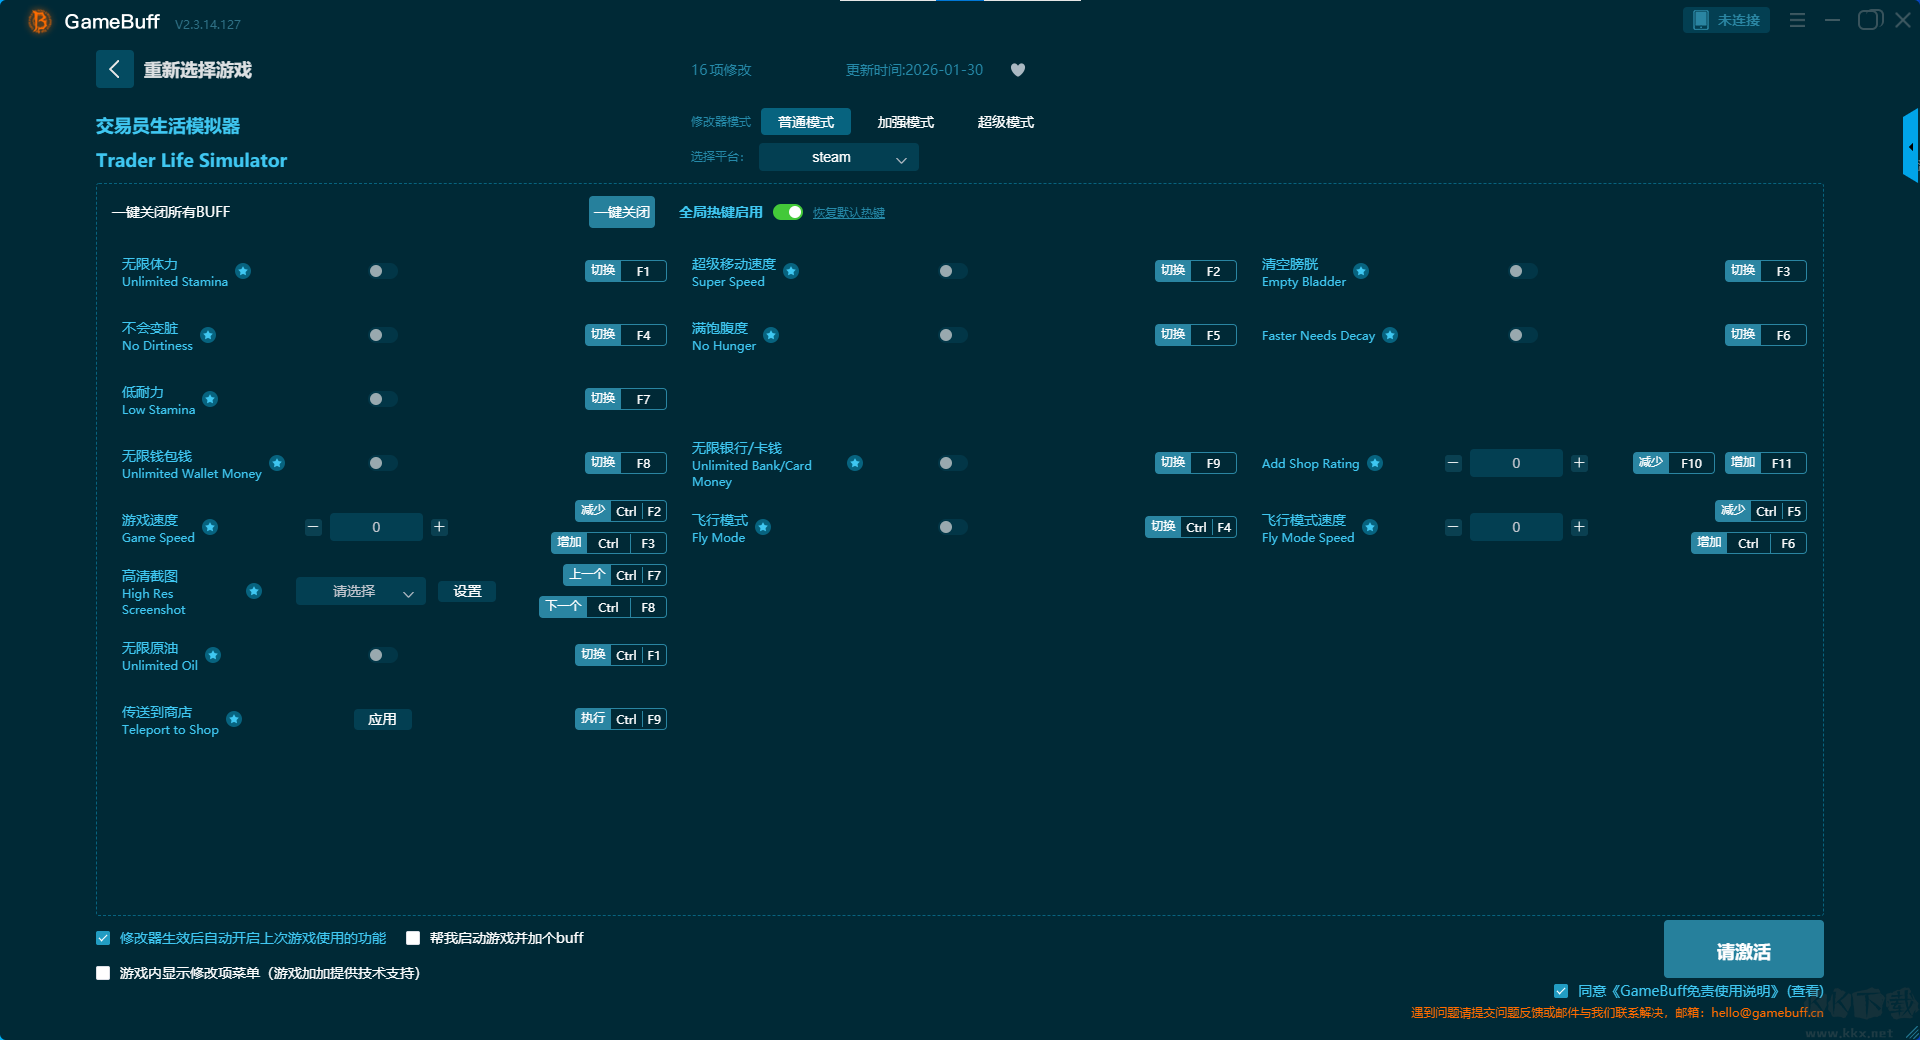This screenshot has height=1040, width=1920.
Task: Click the restore default hotkeys link
Action: tap(848, 213)
